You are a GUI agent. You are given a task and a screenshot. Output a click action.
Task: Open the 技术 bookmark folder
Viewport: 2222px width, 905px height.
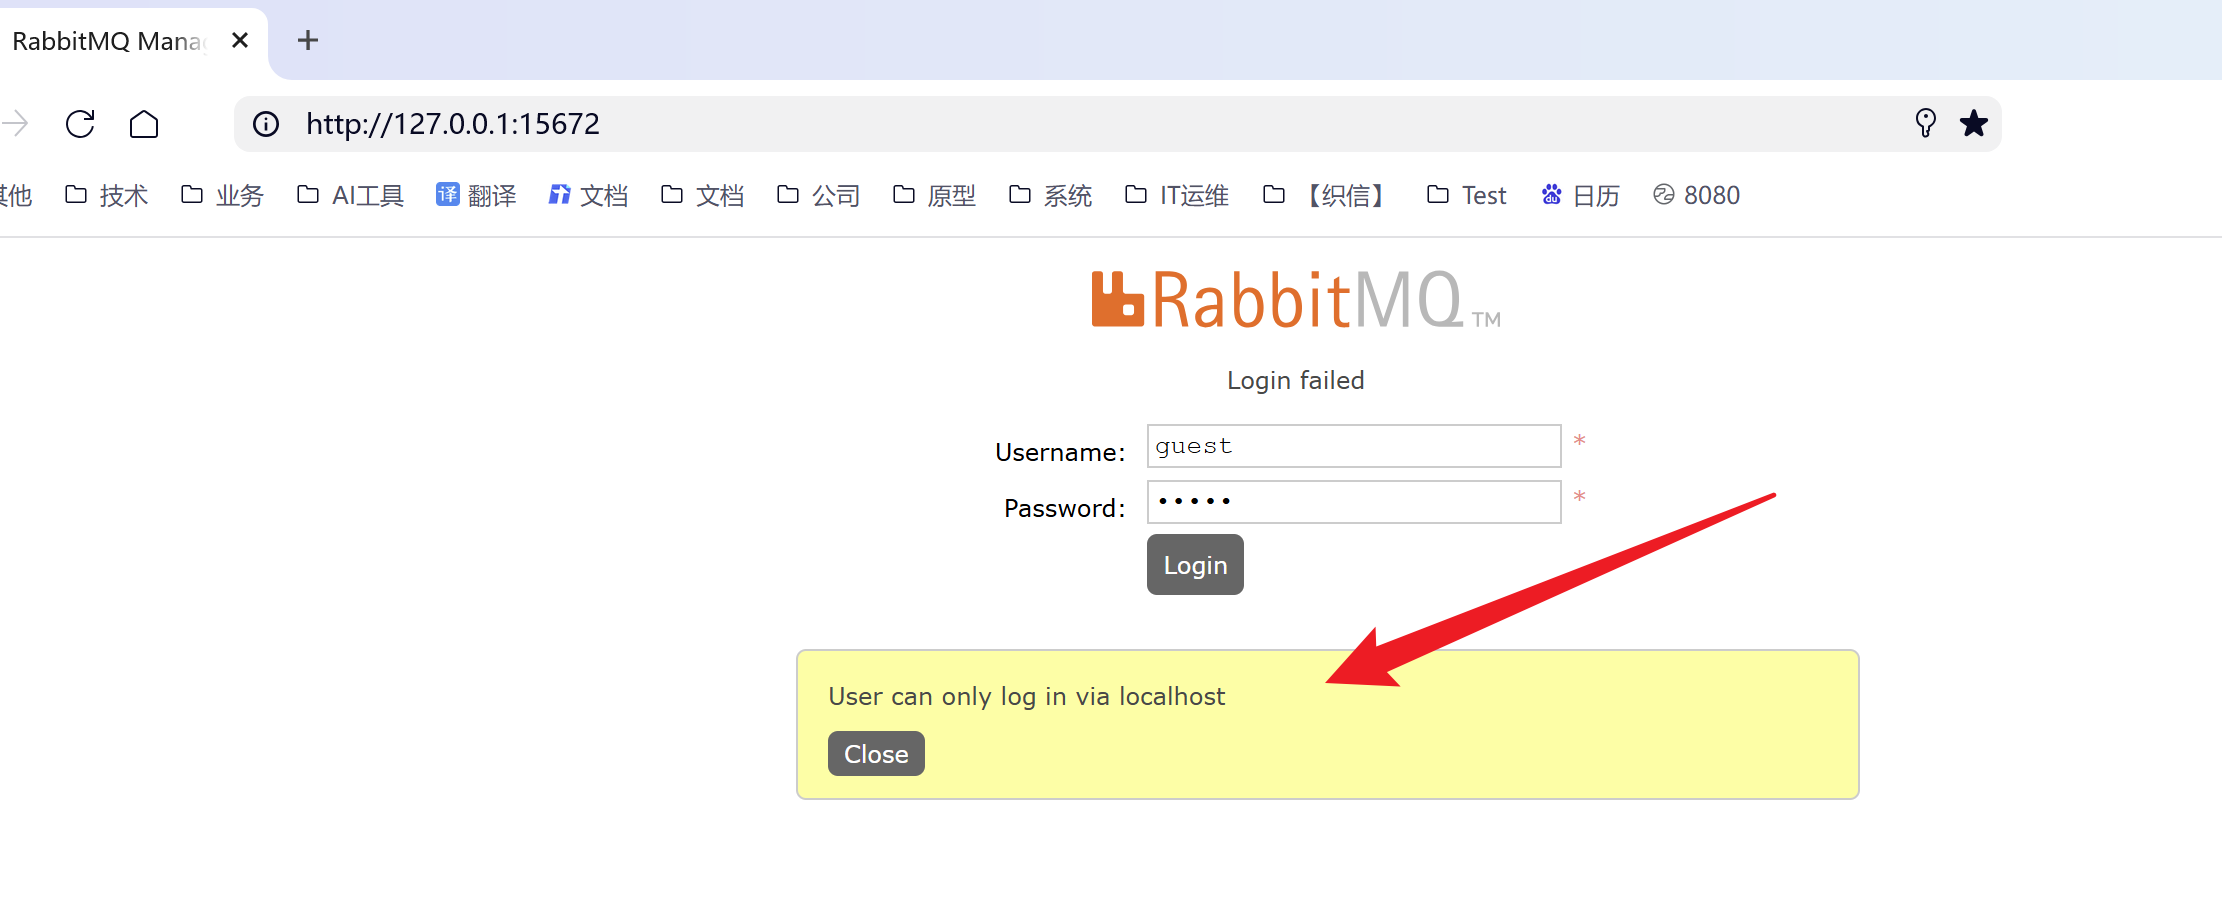[106, 195]
